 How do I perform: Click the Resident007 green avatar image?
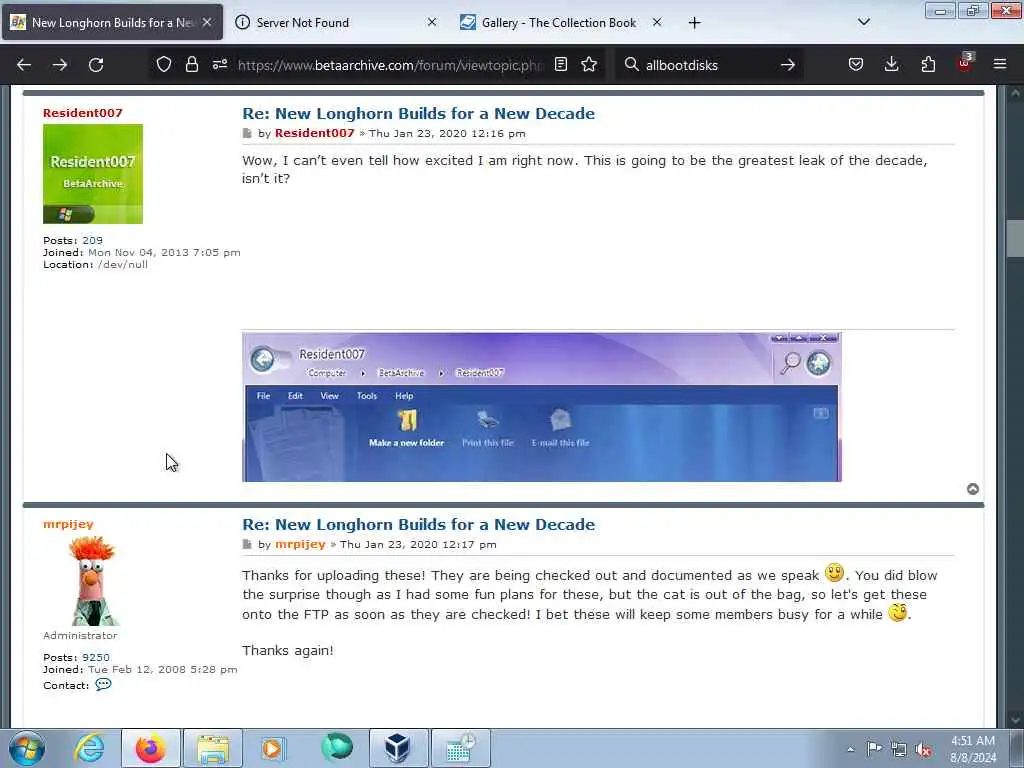point(93,174)
